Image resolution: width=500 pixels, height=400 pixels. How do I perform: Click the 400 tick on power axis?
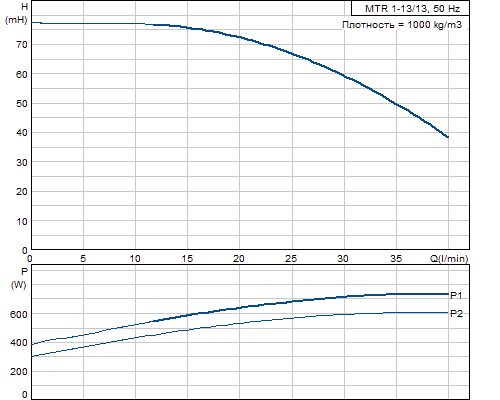[19, 343]
